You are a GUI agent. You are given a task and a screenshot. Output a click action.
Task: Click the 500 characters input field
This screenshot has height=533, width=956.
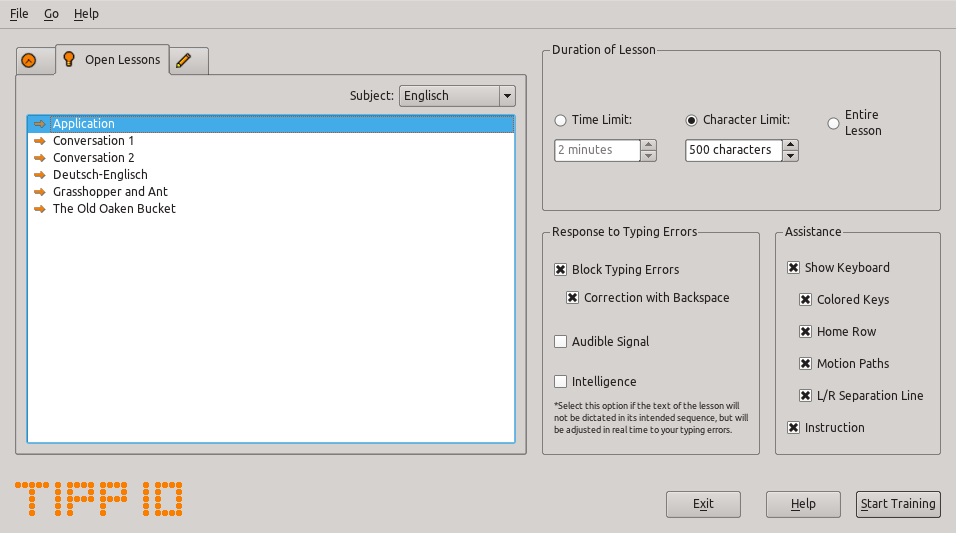coord(733,150)
